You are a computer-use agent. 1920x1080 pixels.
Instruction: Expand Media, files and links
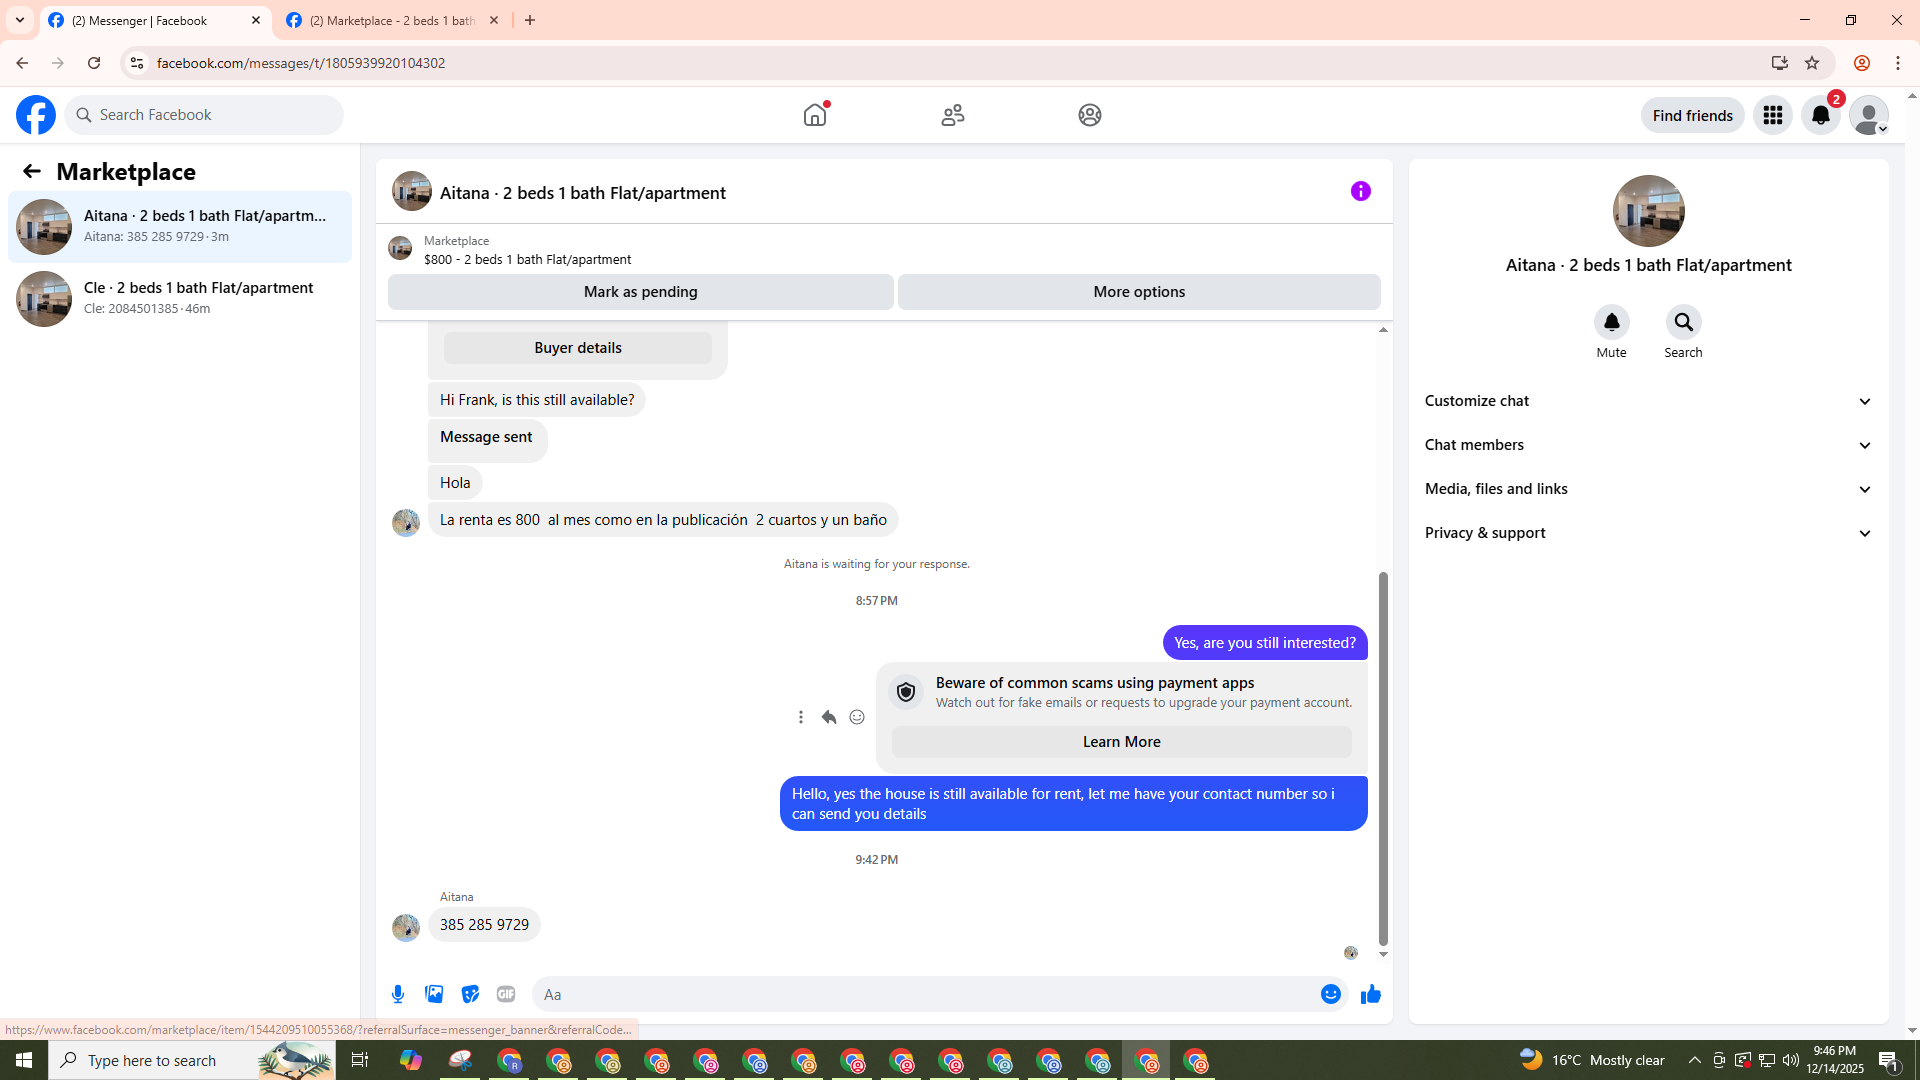pos(1648,489)
